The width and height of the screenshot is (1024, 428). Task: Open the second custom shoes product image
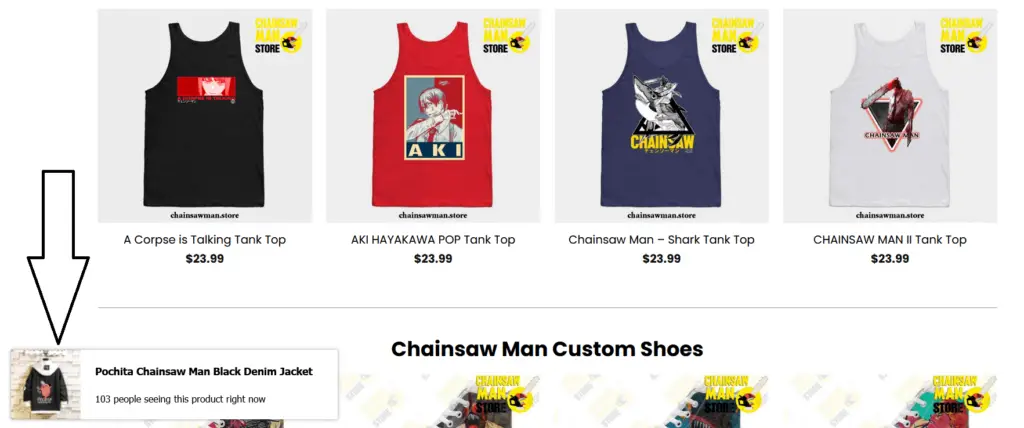click(433, 401)
